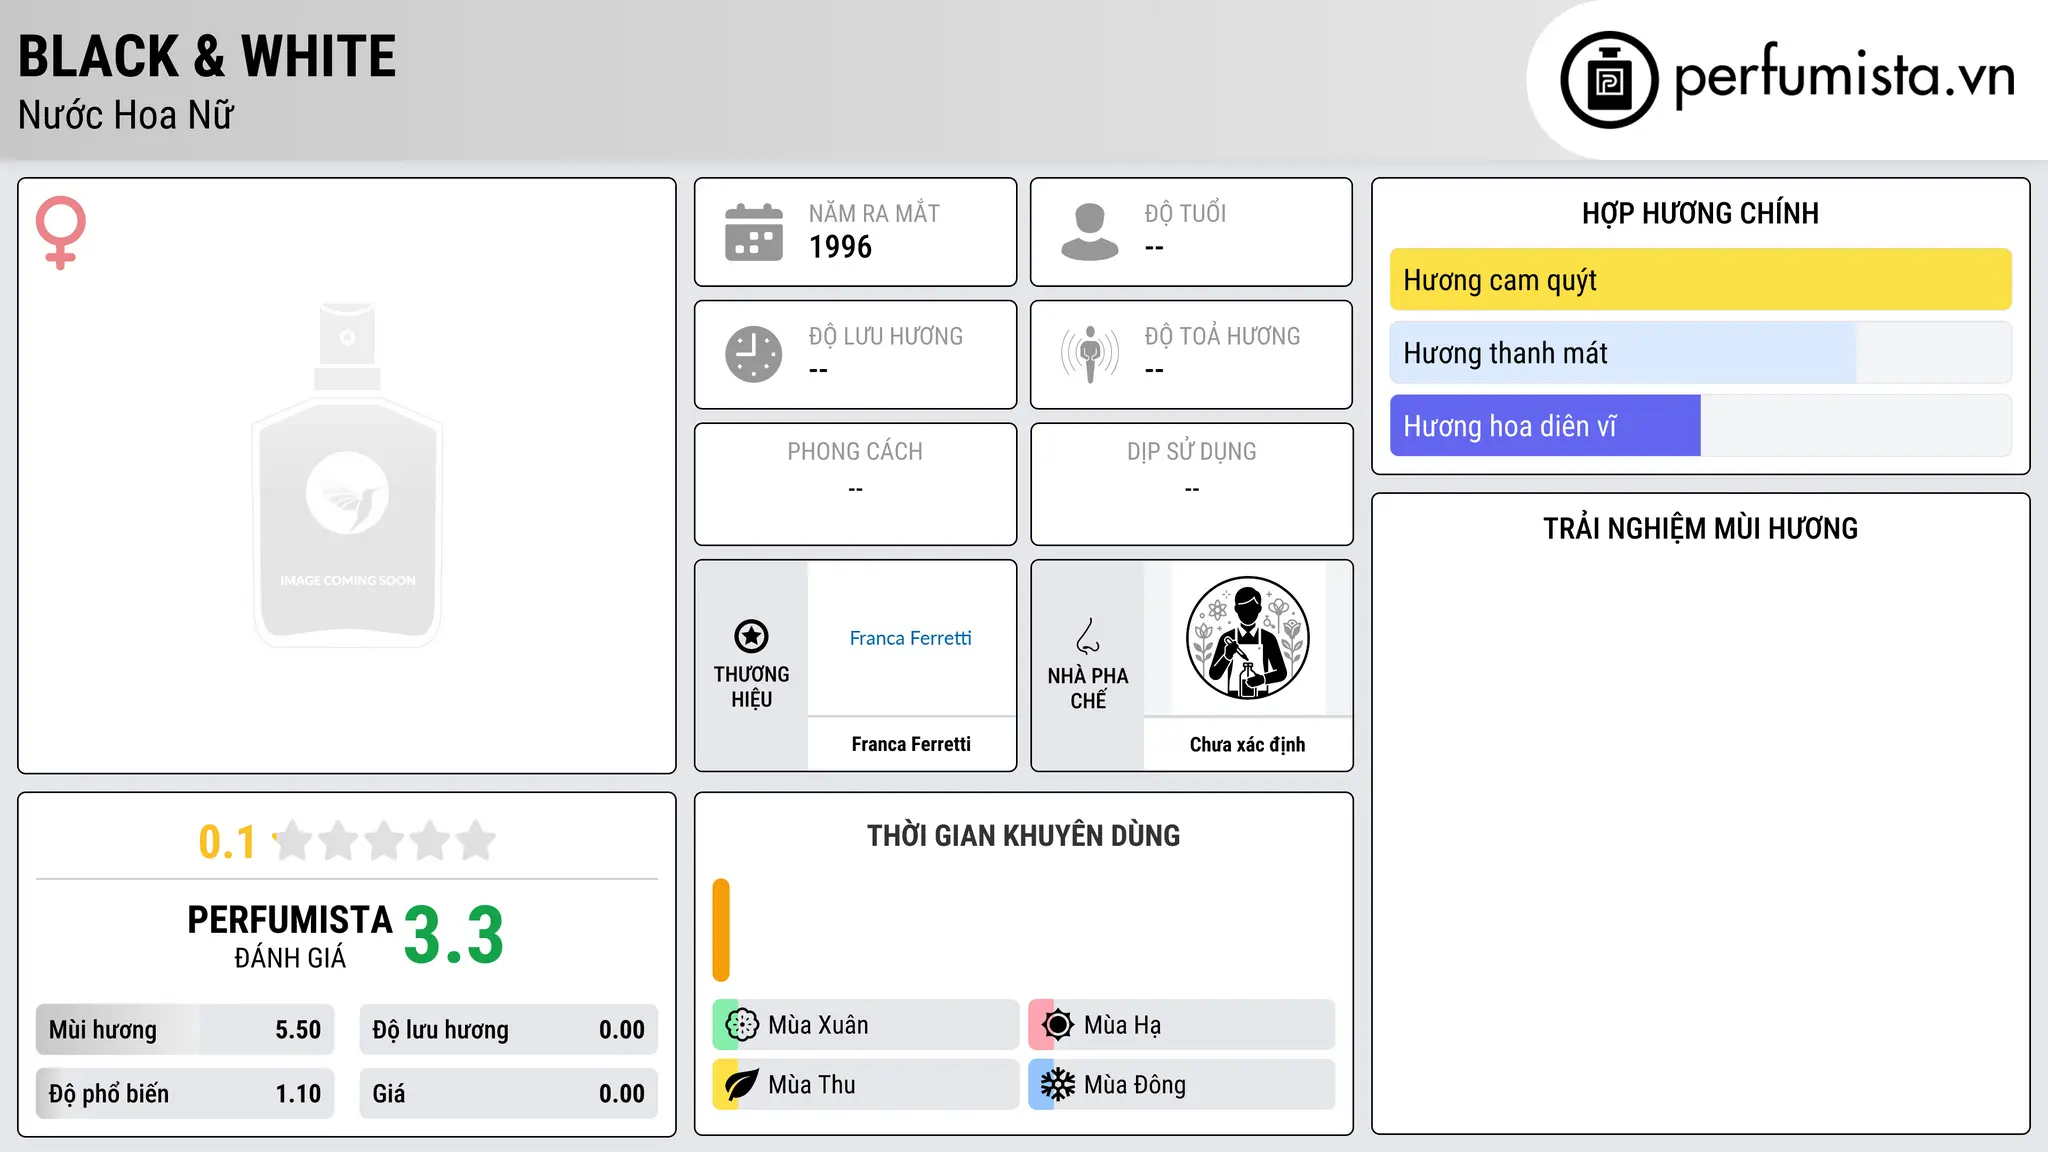
Task: Click the Mùi hương score row
Action: coord(185,1030)
